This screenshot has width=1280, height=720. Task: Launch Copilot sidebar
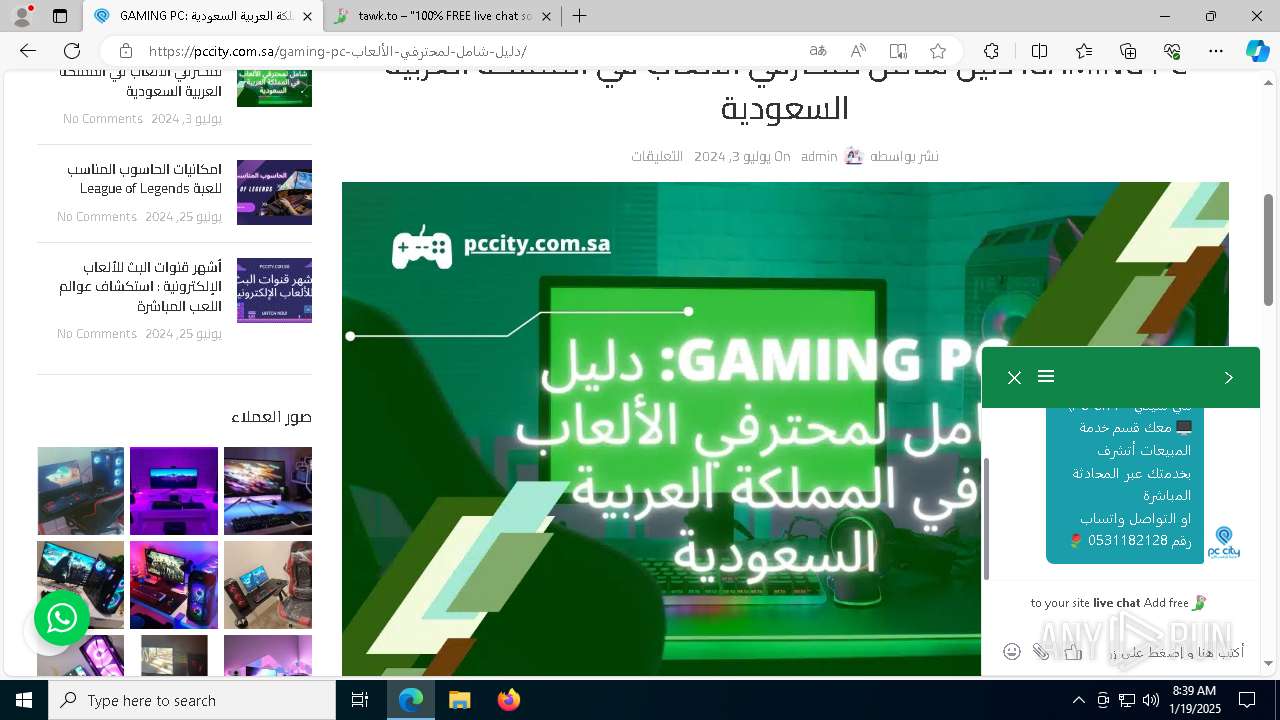[1257, 51]
